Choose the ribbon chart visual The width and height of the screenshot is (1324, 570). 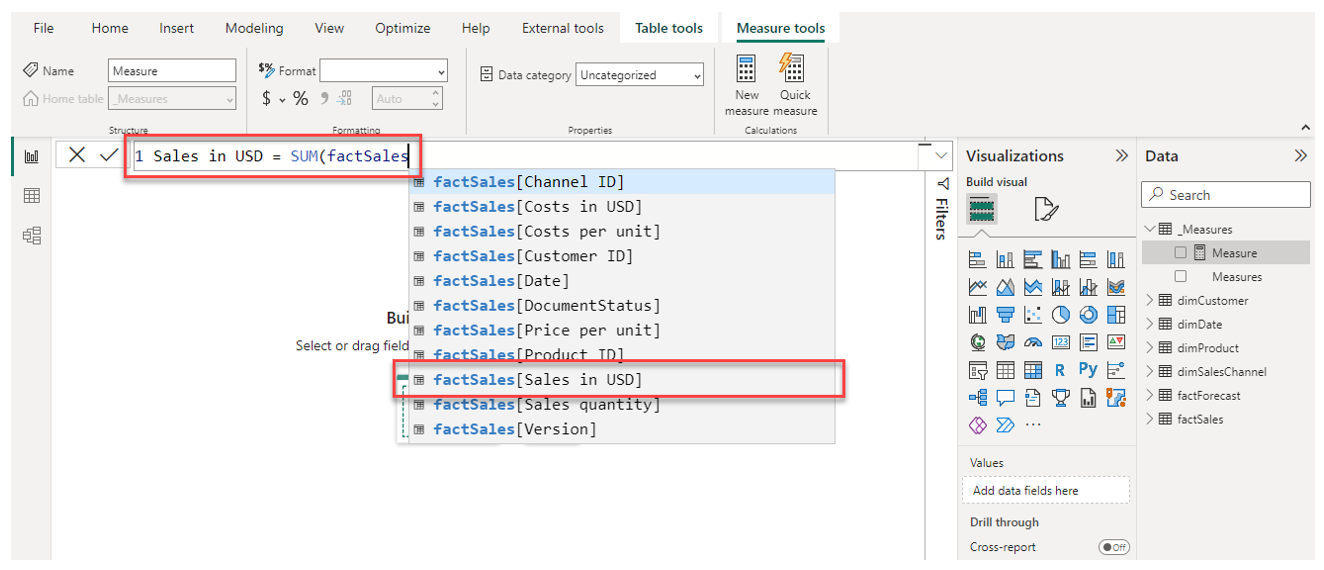pyautogui.click(x=1117, y=288)
